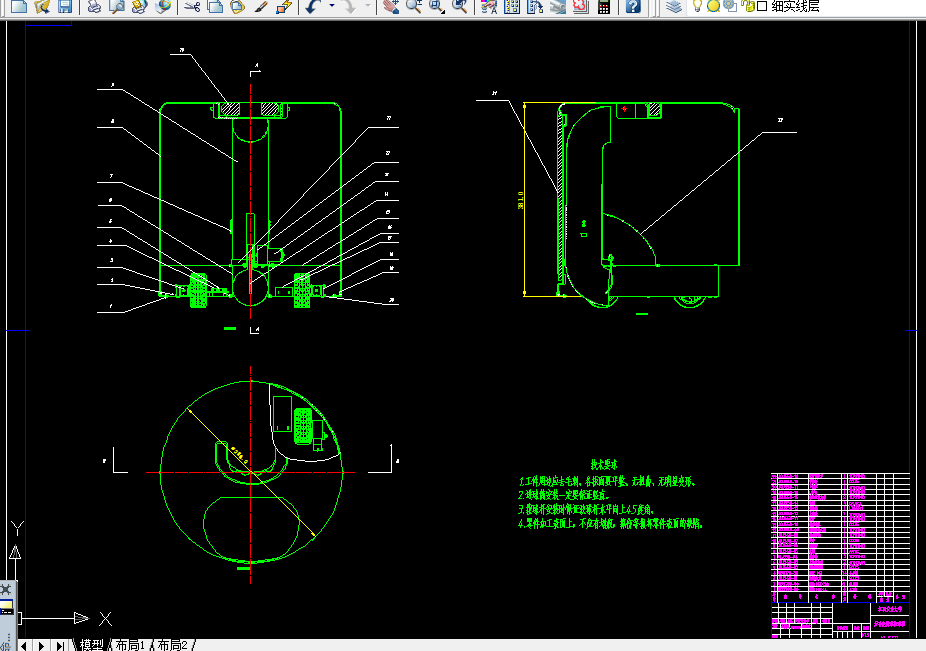The height and width of the screenshot is (651, 926).
Task: Launch the QuickCalc calculator icon
Action: (604, 6)
